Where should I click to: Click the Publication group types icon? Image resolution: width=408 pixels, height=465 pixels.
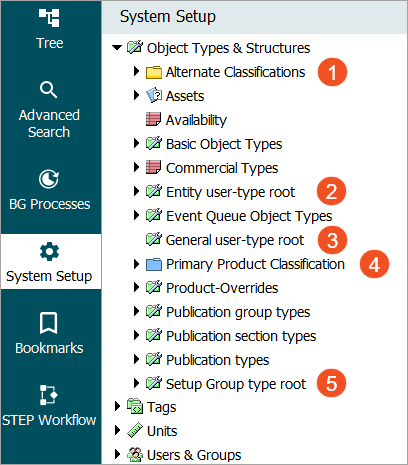[x=154, y=312]
